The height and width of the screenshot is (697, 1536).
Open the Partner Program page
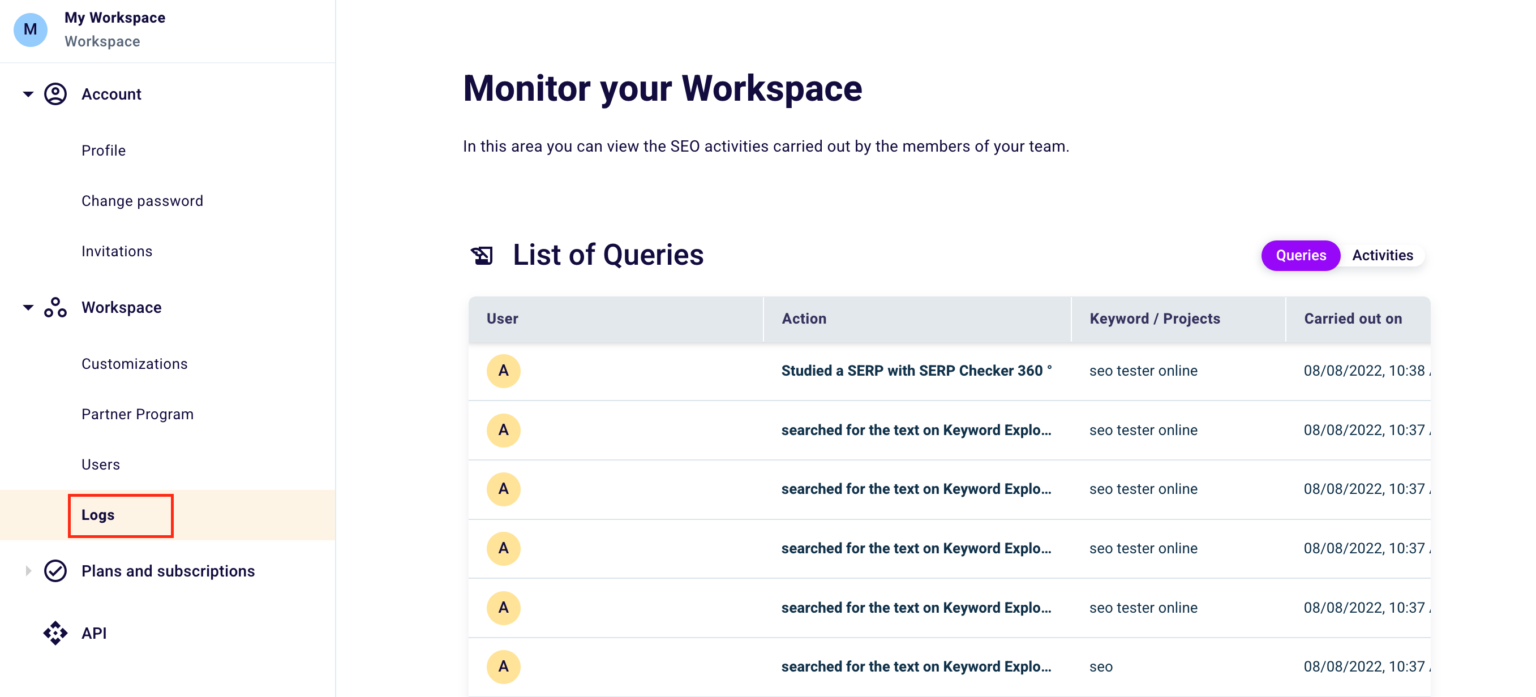[x=137, y=413]
